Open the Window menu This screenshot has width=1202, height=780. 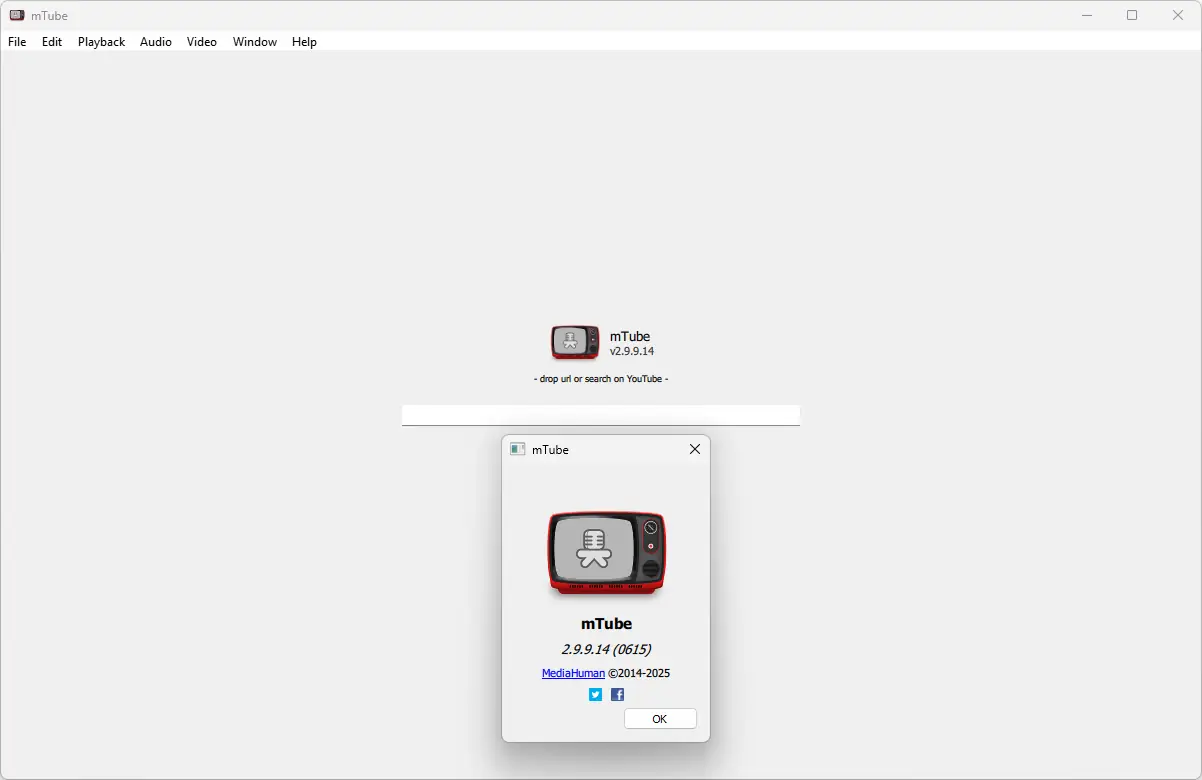point(254,42)
